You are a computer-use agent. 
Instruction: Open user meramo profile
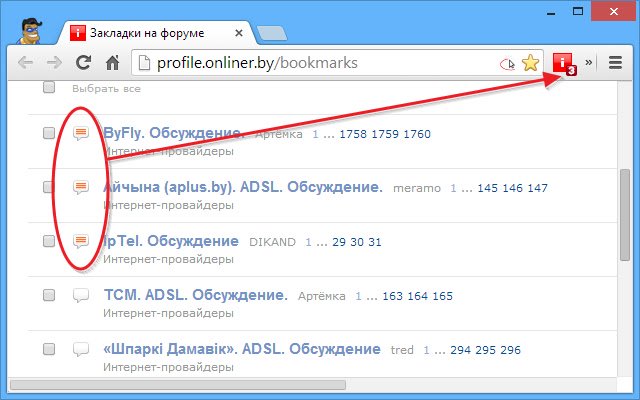(417, 188)
